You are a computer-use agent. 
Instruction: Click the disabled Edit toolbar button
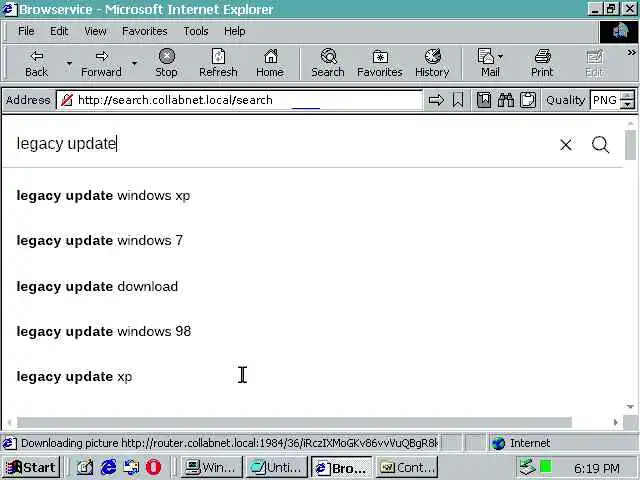(x=594, y=63)
